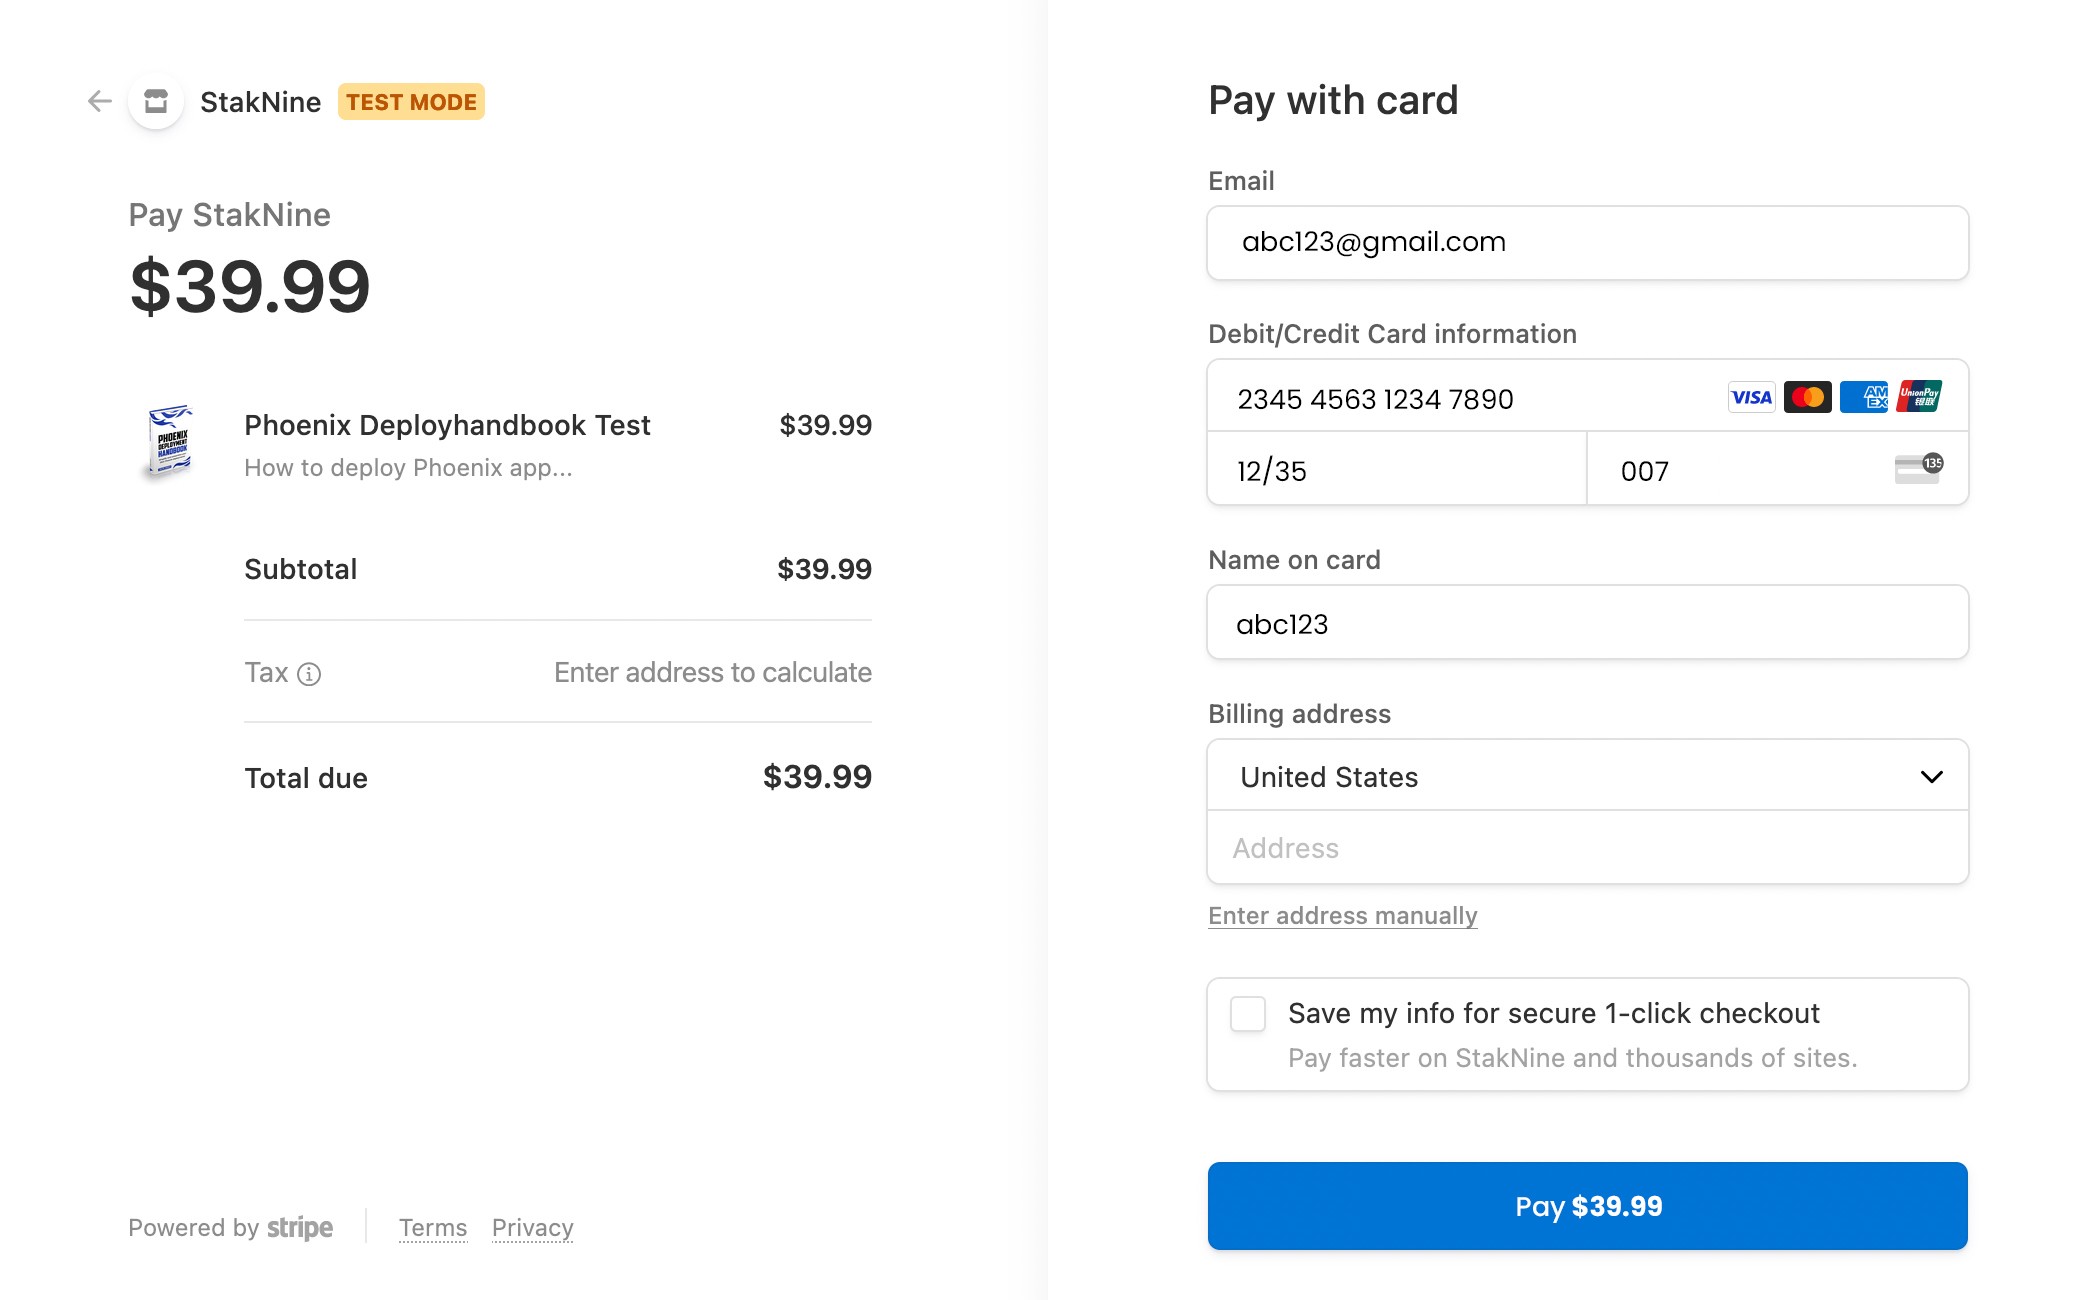
Task: Open the United States country dropdown
Action: click(x=1587, y=777)
